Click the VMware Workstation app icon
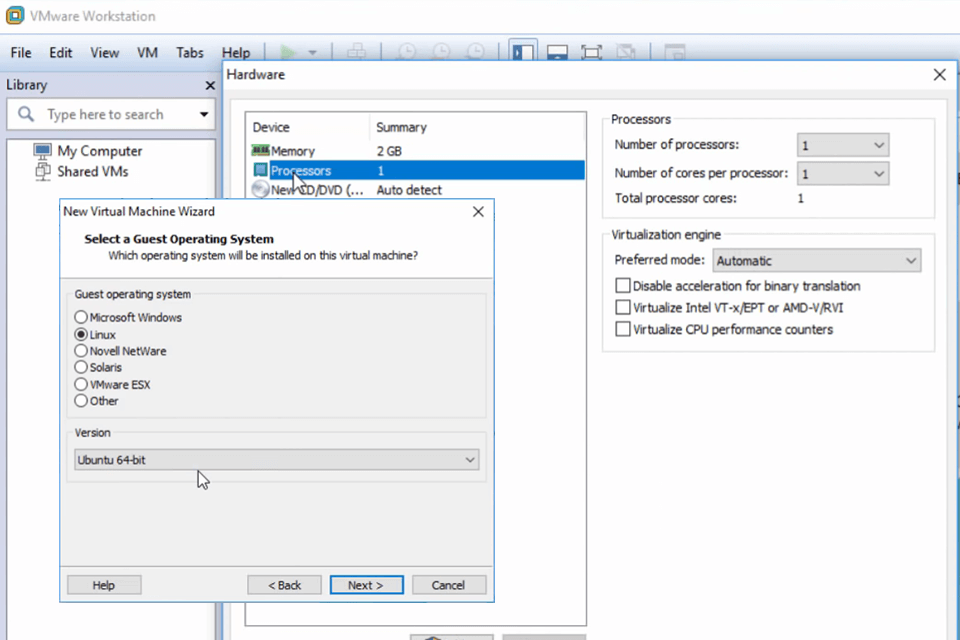The image size is (960, 640). point(15,15)
